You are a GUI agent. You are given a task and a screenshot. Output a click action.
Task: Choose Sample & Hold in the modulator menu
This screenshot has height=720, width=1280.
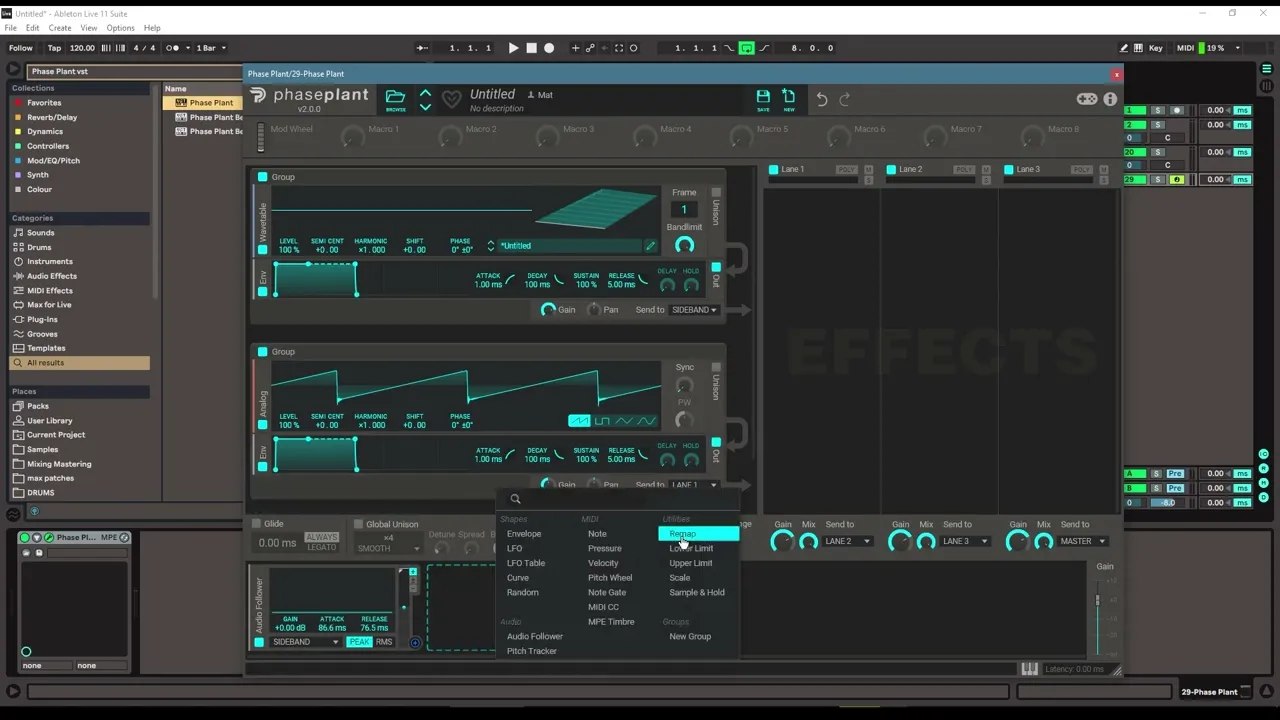(697, 593)
